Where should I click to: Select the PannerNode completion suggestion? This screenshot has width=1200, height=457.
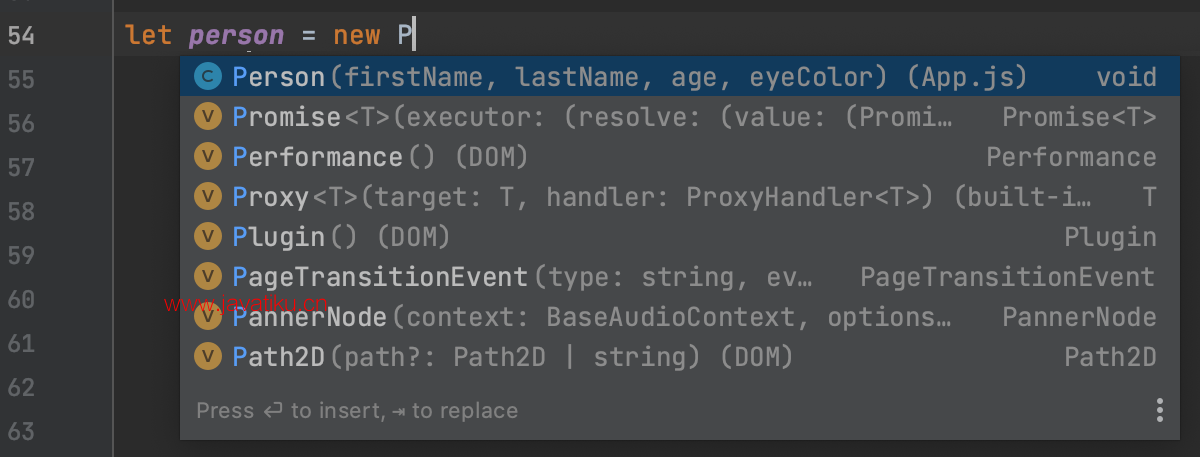point(675,317)
